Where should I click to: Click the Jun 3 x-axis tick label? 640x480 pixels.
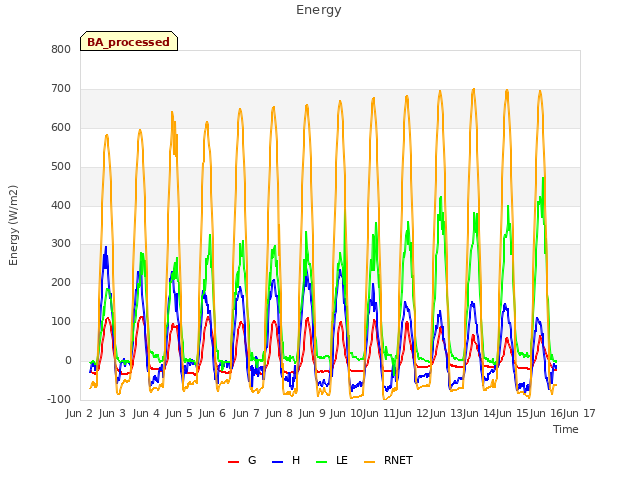(x=112, y=413)
